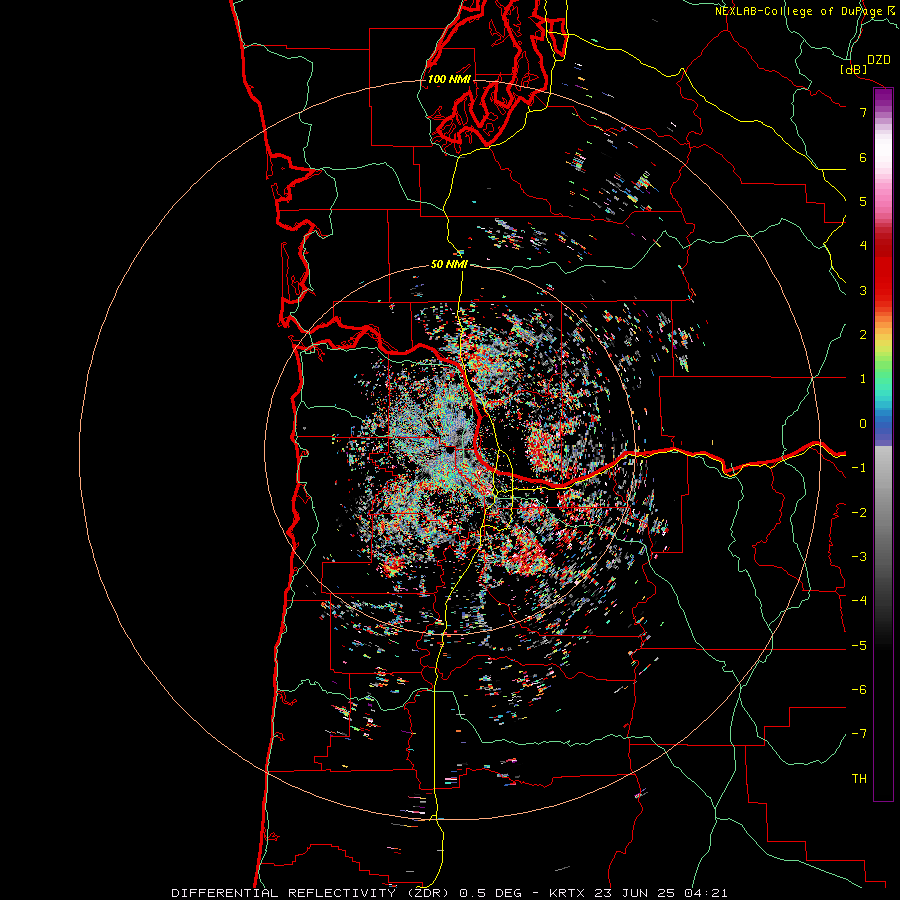Select the "[dB]" units label
Screen dimensions: 900x900
pos(854,69)
